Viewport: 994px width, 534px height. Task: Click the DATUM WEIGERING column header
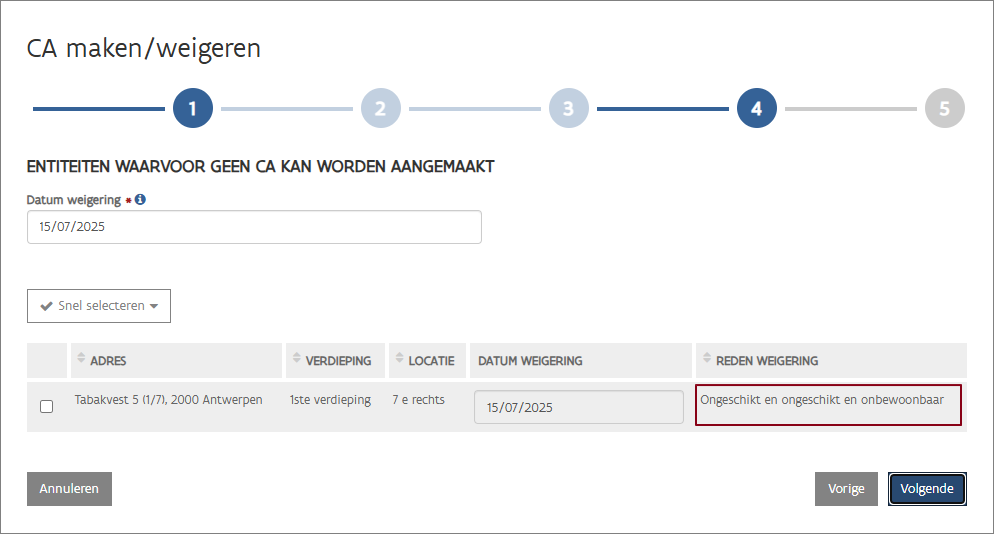[530, 360]
